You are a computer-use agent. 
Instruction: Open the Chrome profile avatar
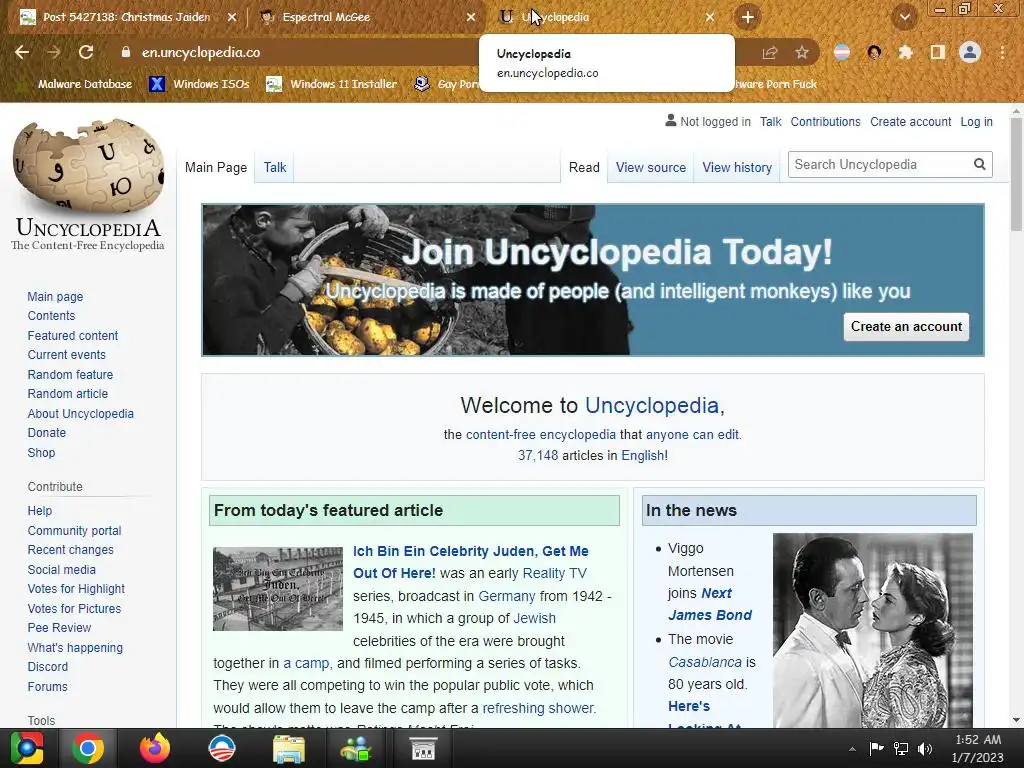coord(970,52)
